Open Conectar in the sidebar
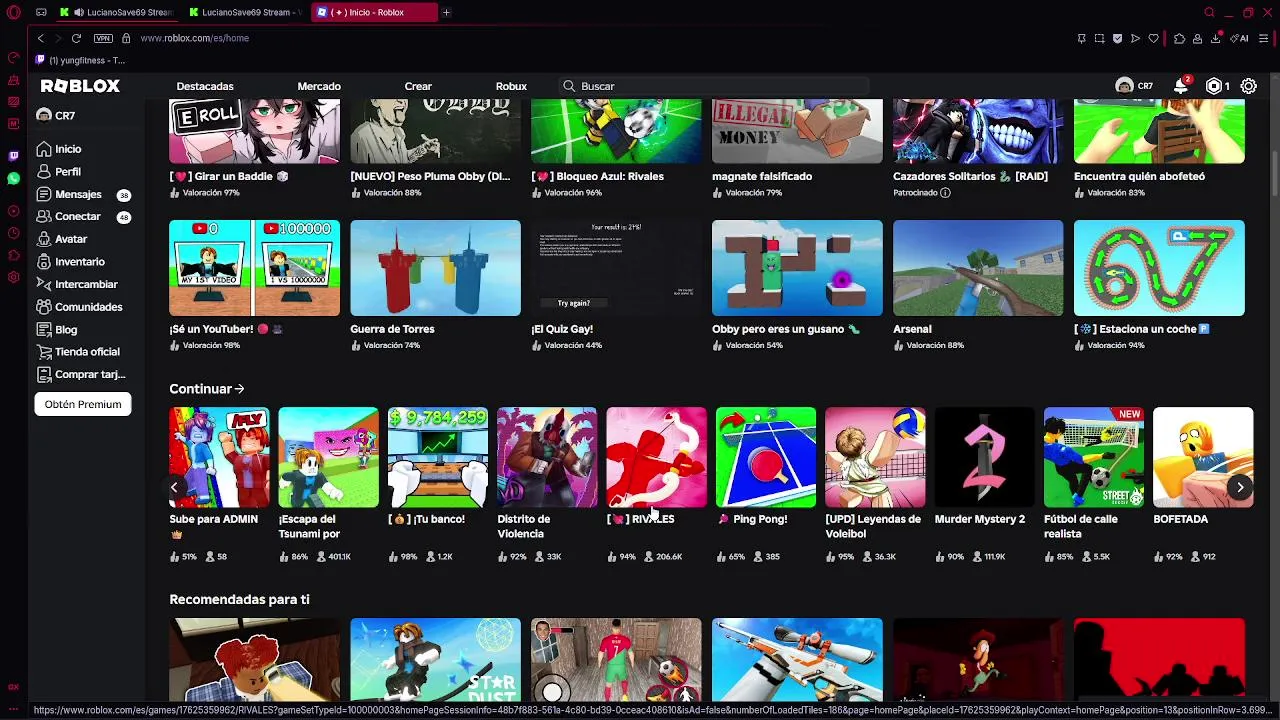 82,216
